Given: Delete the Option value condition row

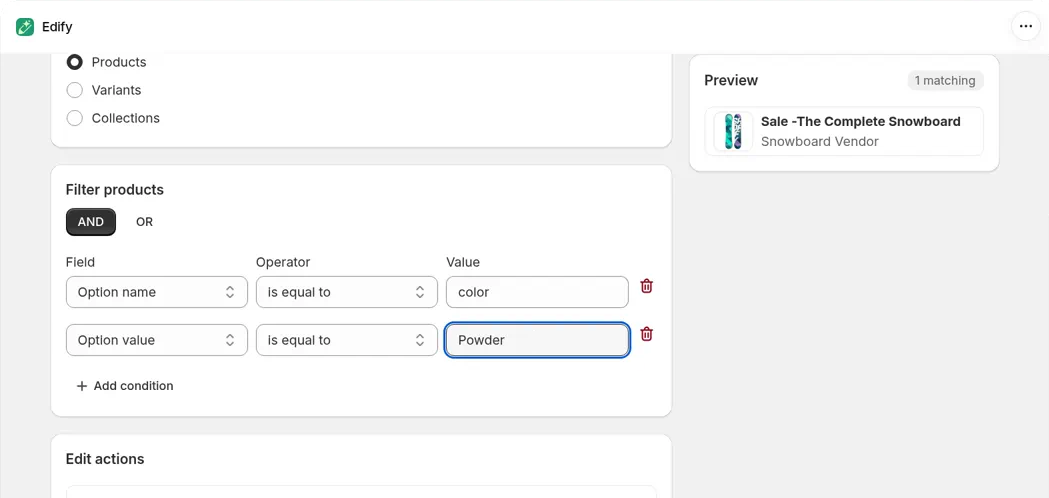Looking at the screenshot, I should point(646,335).
